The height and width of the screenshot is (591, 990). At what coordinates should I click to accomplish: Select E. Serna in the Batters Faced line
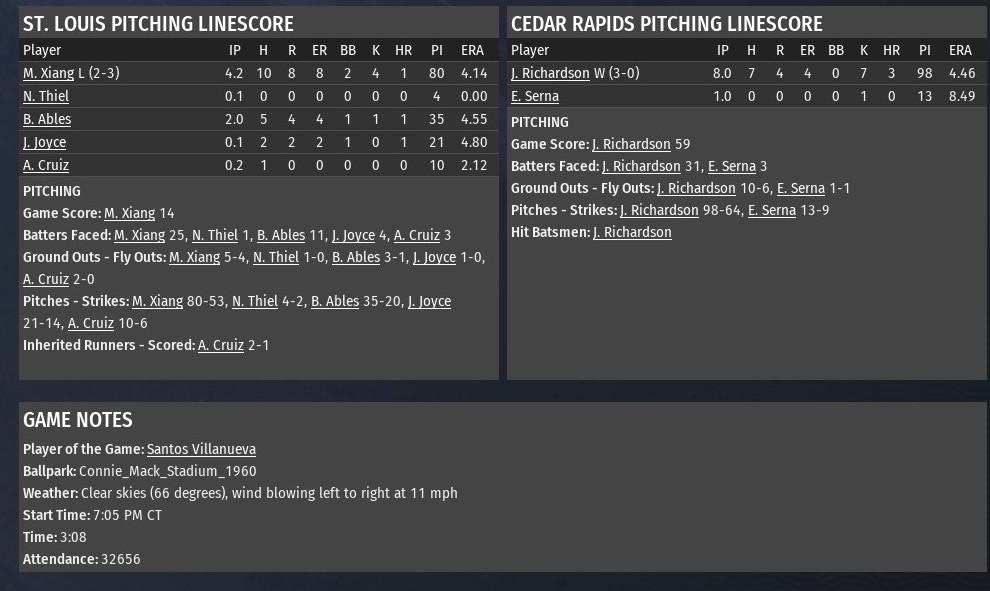(x=731, y=166)
